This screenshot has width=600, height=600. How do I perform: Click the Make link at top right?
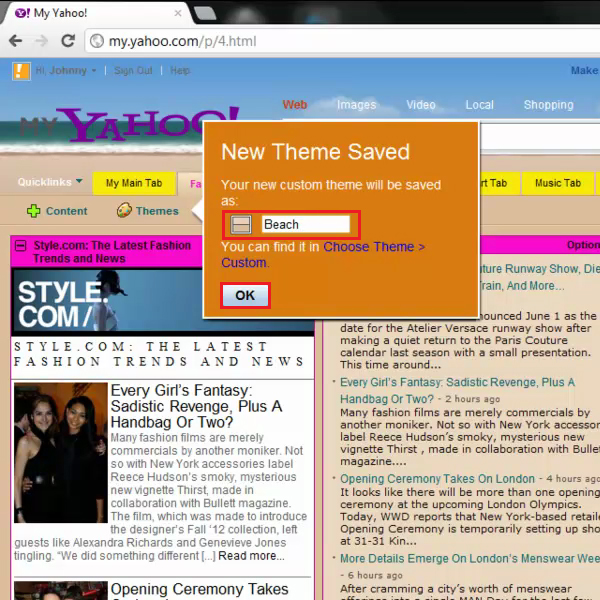tap(585, 70)
